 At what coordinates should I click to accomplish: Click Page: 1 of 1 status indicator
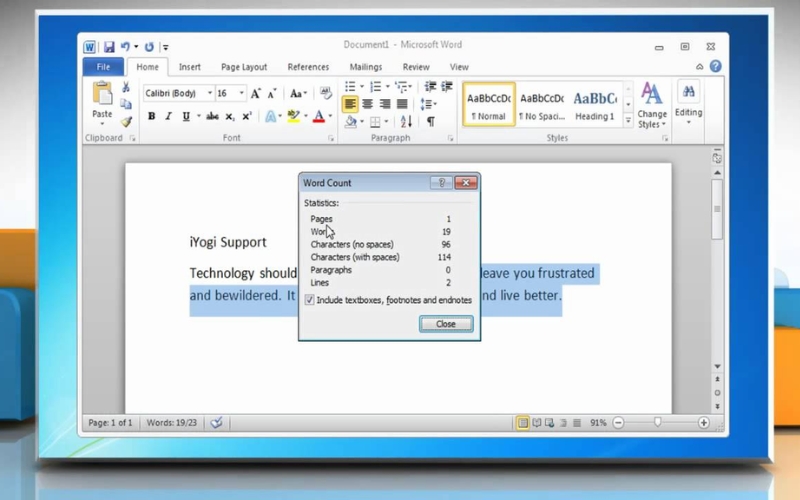click(110, 422)
